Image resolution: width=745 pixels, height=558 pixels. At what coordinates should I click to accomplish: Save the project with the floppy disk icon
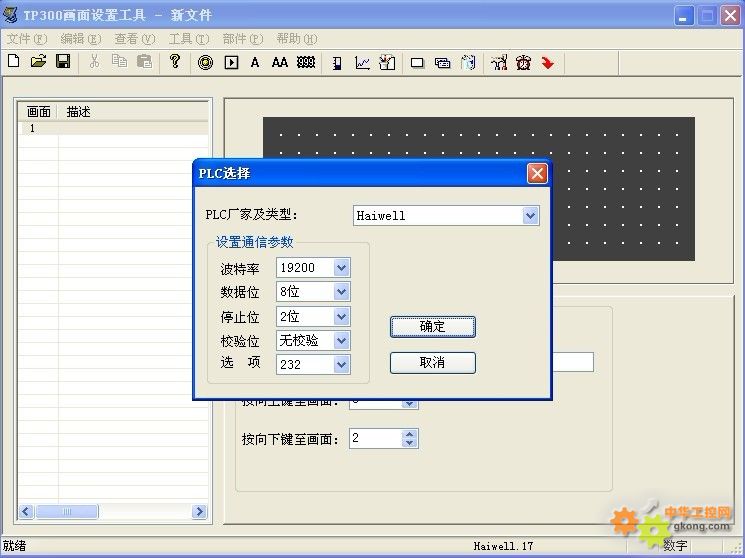[x=63, y=62]
